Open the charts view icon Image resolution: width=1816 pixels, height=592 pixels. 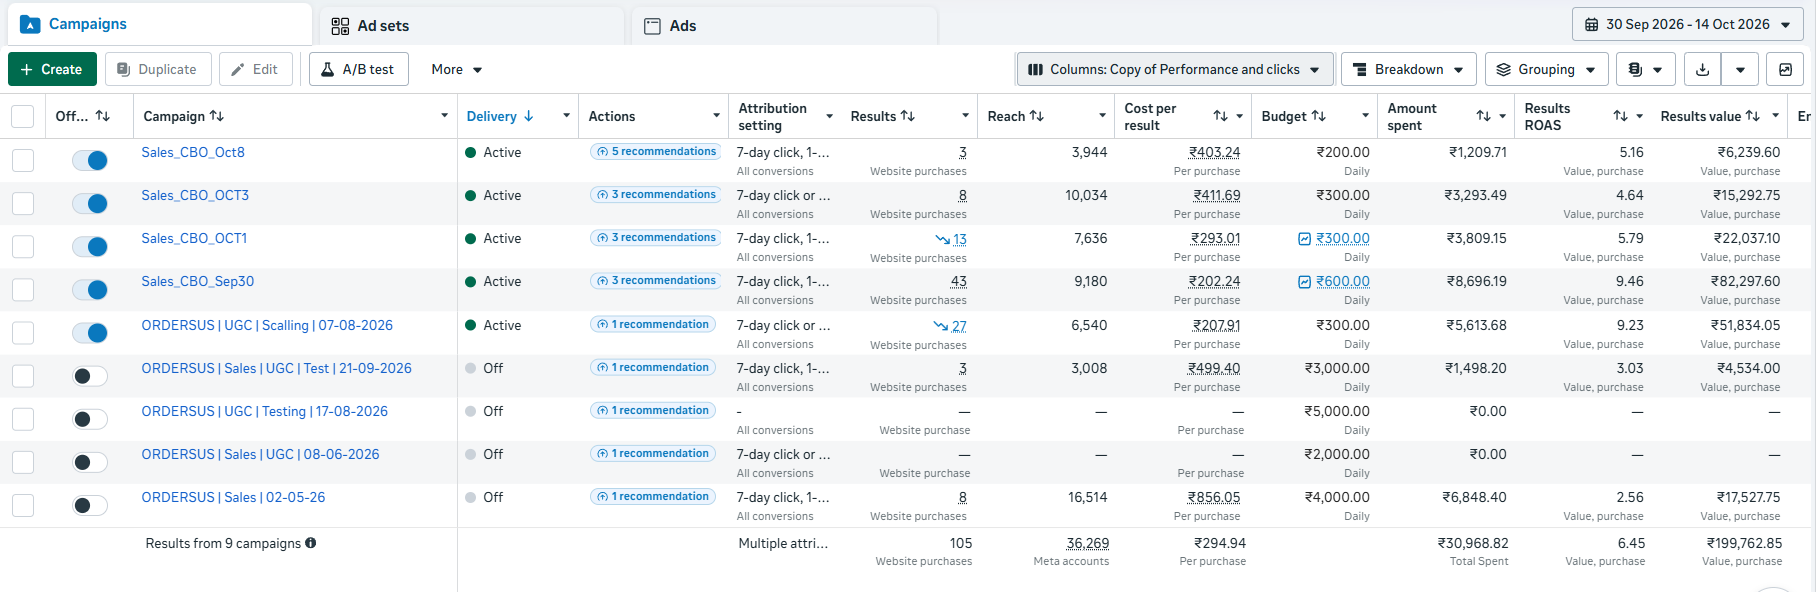pos(1785,69)
